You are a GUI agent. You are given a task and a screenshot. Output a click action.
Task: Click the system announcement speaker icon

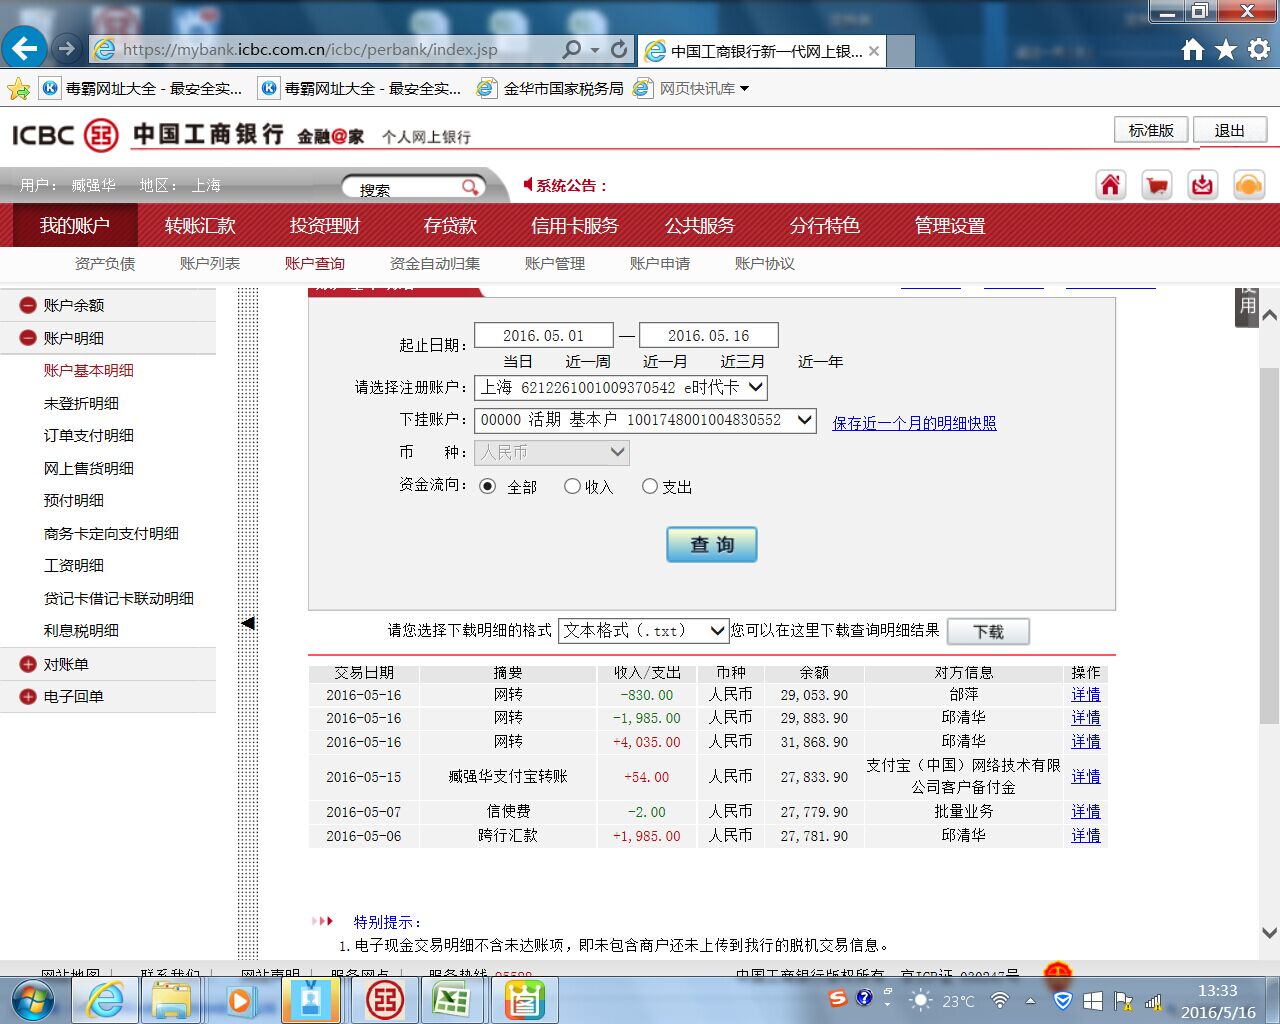tap(528, 185)
